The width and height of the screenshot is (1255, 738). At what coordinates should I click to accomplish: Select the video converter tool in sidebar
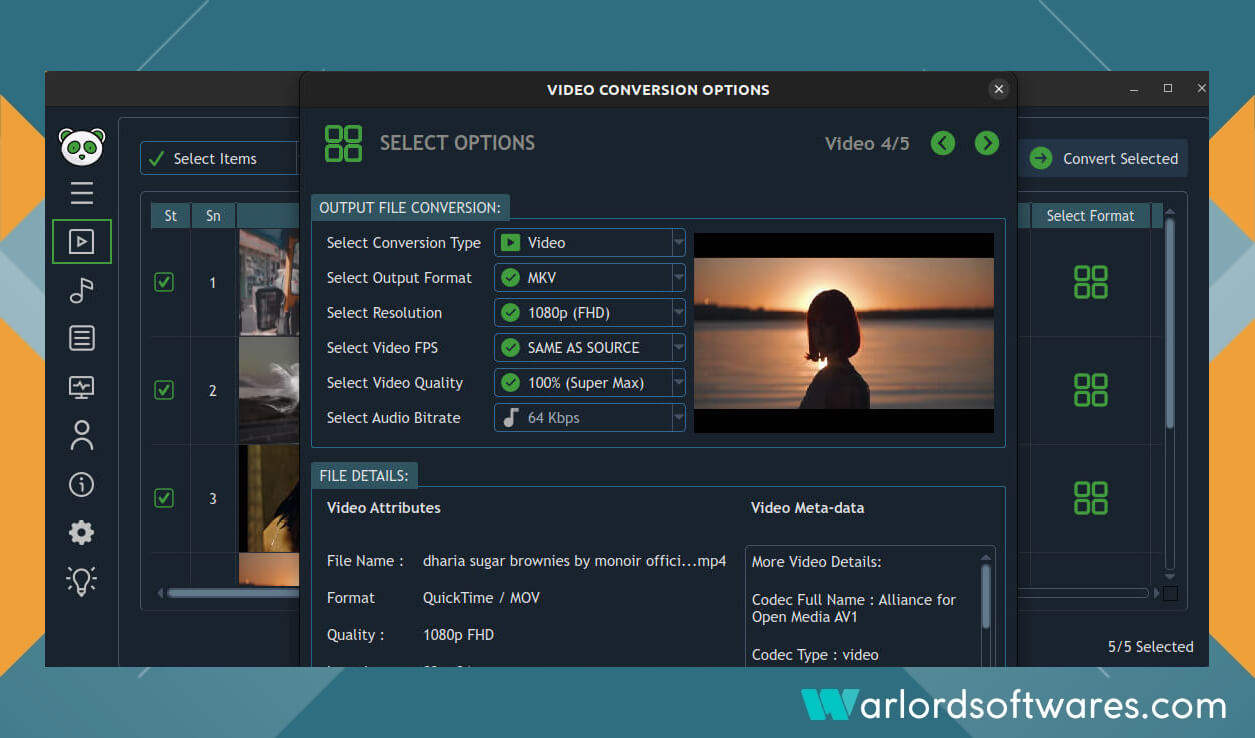pos(81,241)
